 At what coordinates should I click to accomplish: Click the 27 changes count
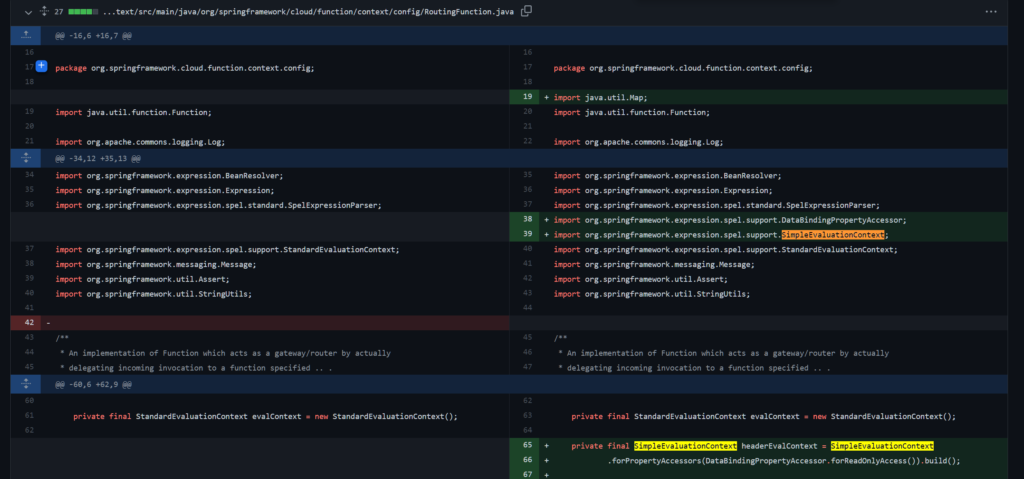pos(59,12)
